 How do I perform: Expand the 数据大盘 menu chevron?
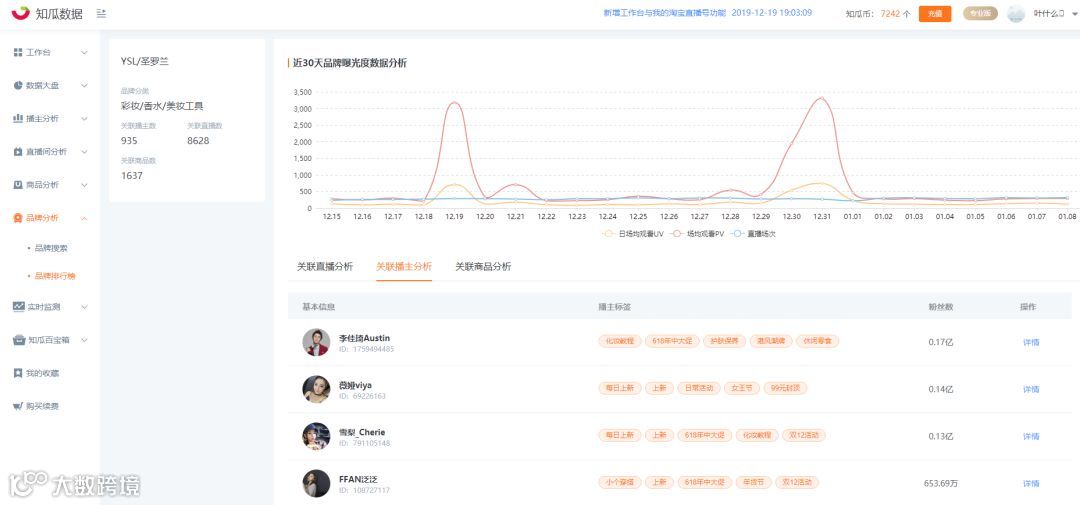click(x=84, y=85)
